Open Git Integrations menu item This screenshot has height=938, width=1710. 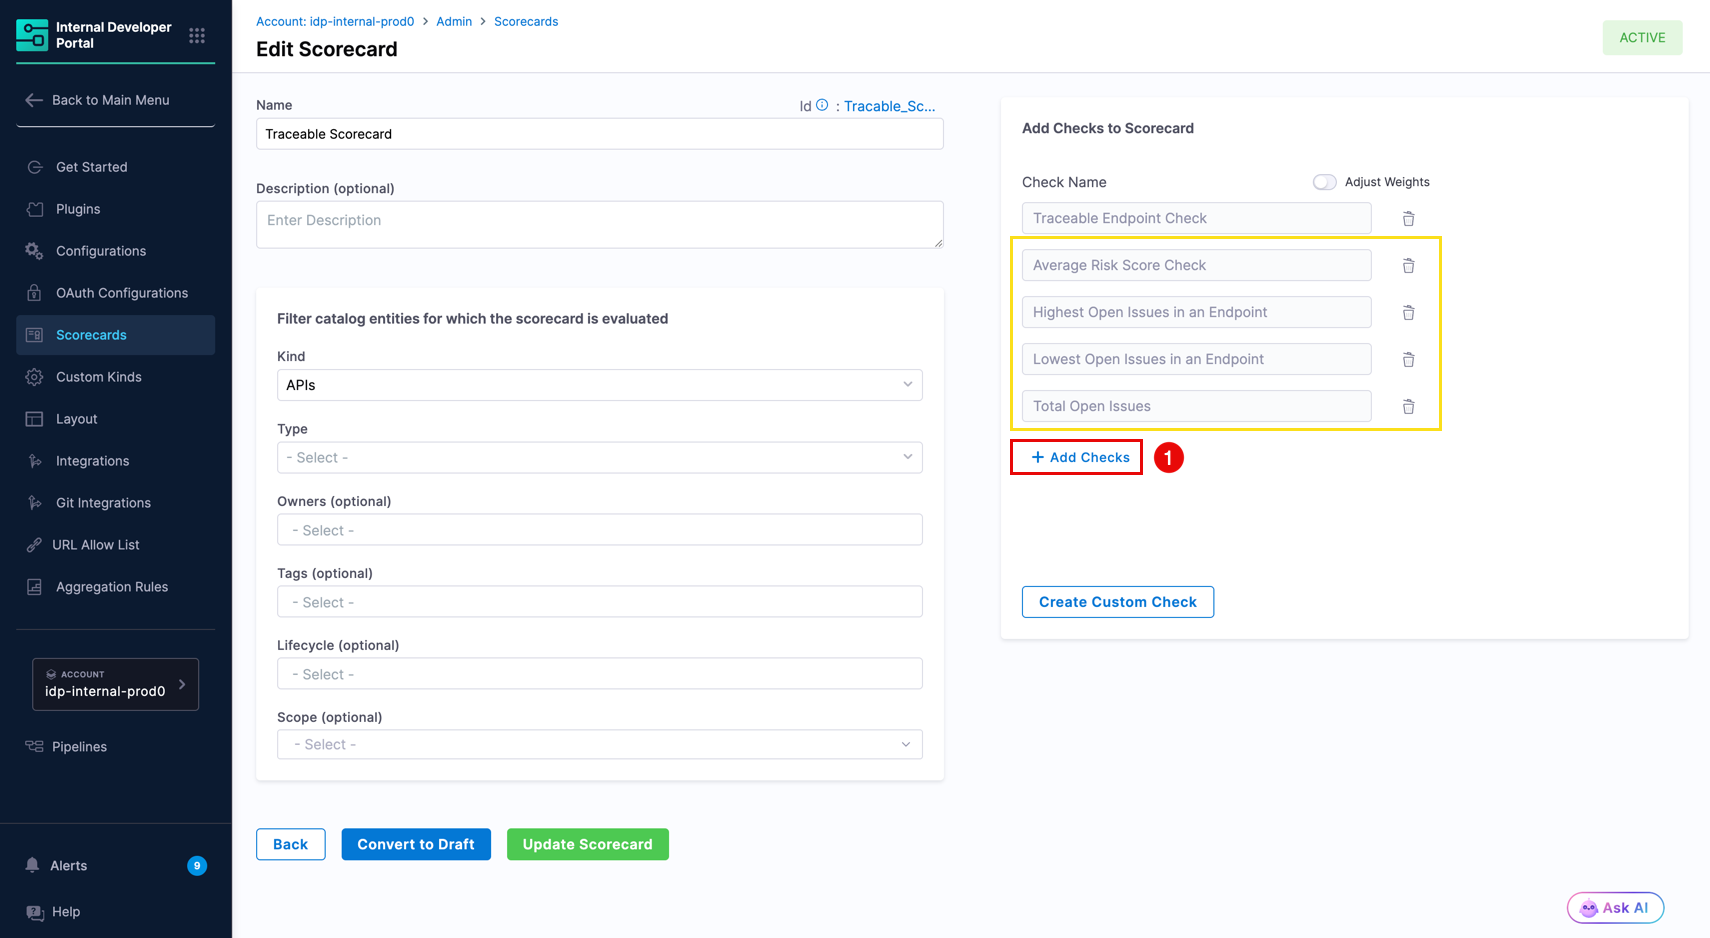coord(116,503)
